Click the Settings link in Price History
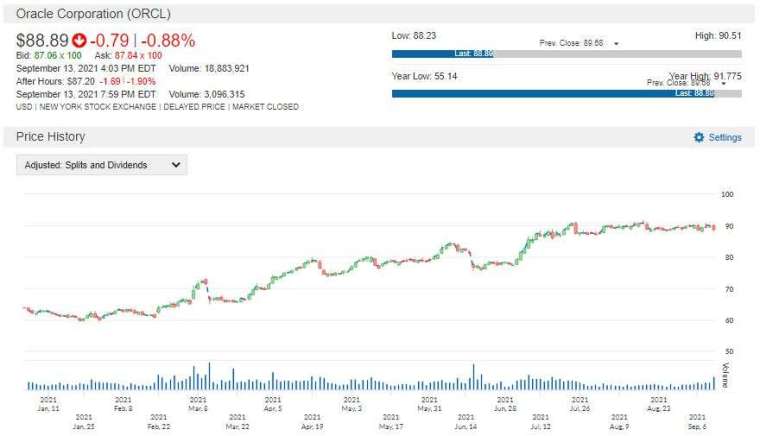760x436 pixels. 725,138
